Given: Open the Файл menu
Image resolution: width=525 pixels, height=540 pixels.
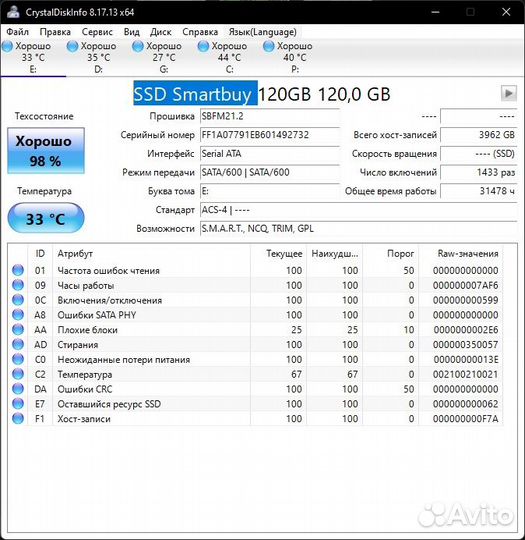Looking at the screenshot, I should click(x=18, y=32).
